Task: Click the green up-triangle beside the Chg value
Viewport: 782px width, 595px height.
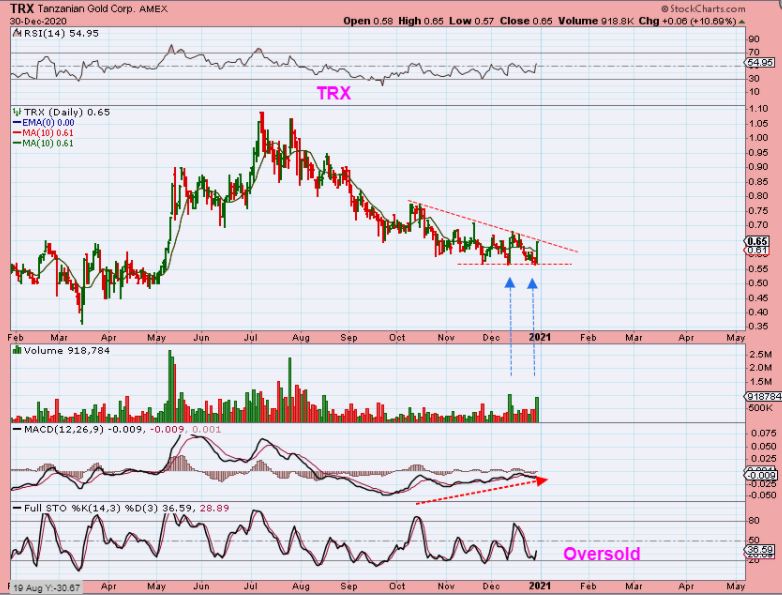Action: coord(742,21)
